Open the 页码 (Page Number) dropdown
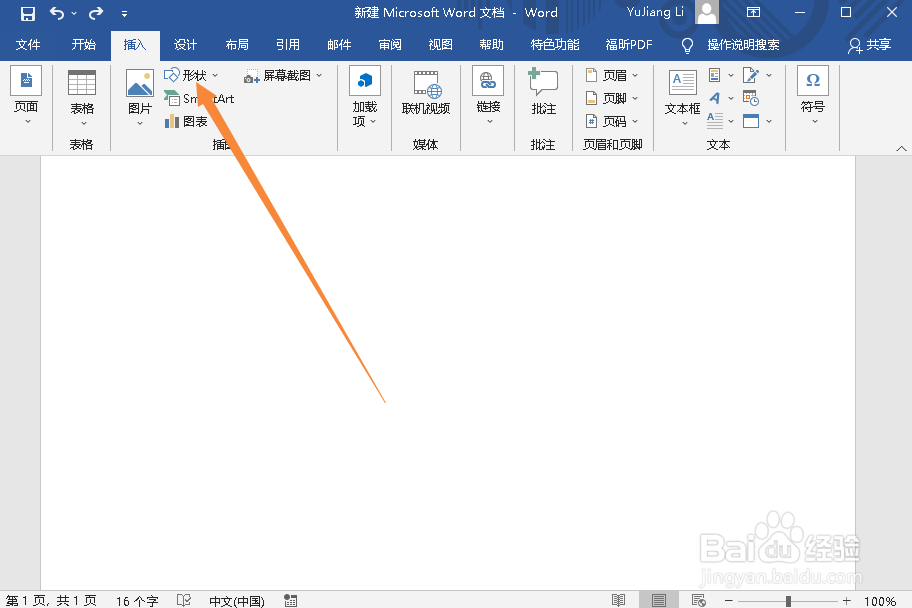 612,121
